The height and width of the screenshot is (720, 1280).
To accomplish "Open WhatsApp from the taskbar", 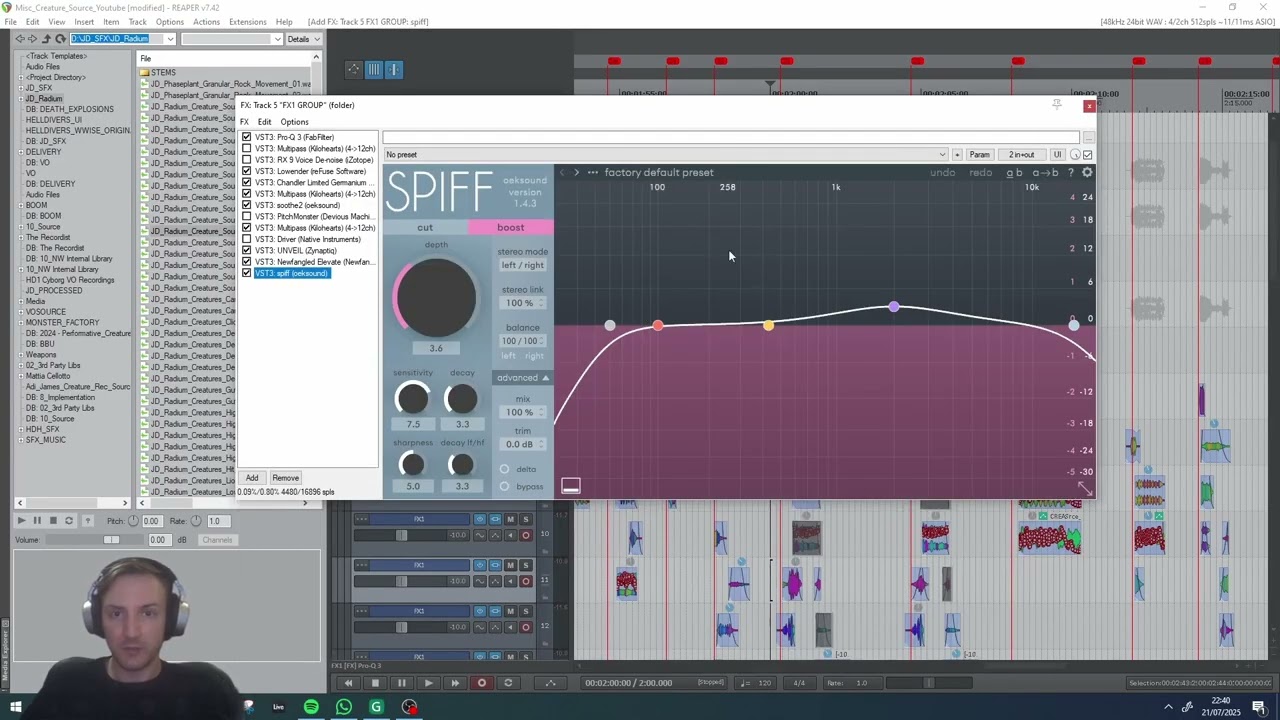I will point(344,707).
